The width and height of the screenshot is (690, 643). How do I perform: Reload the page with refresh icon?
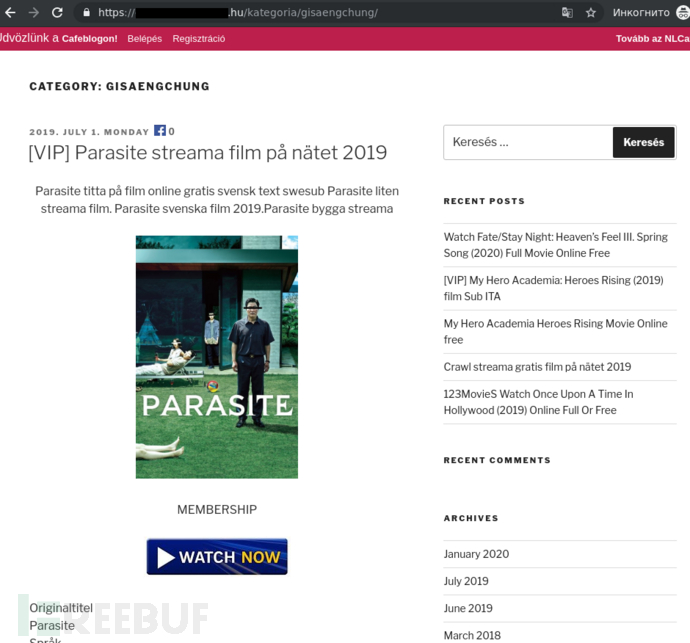tap(57, 12)
